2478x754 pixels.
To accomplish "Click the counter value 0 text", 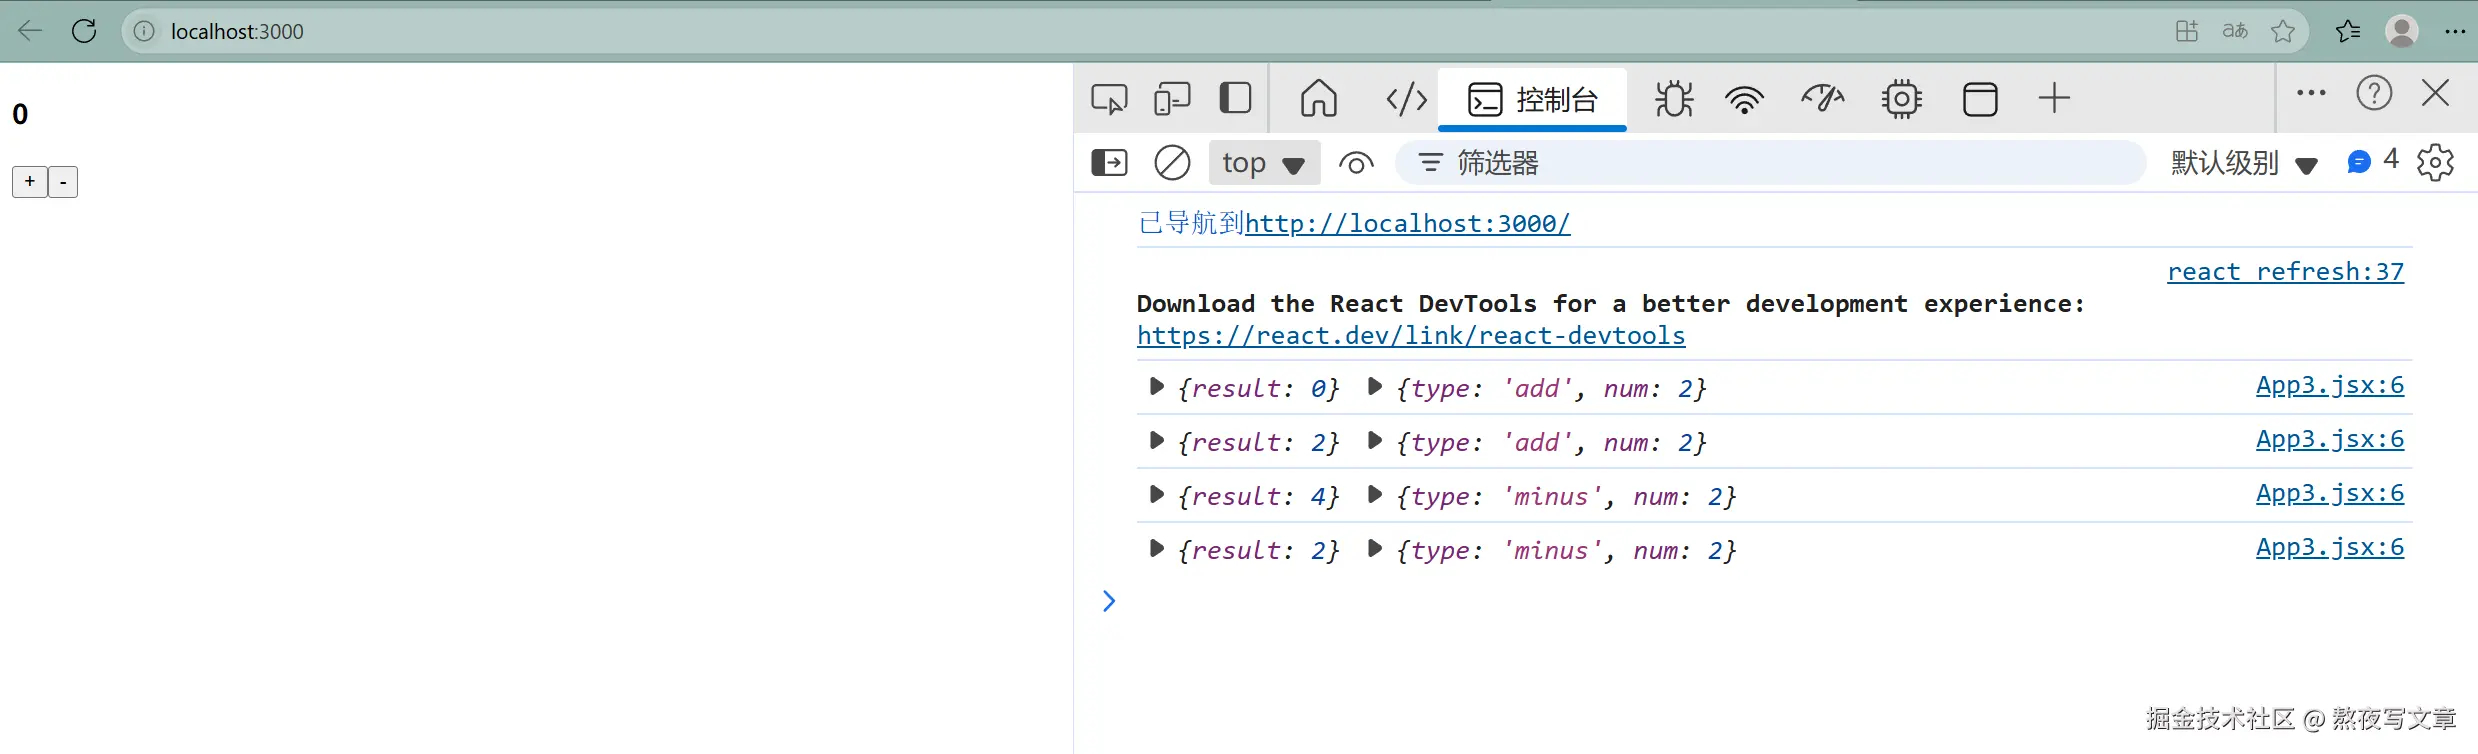I will click(x=20, y=114).
